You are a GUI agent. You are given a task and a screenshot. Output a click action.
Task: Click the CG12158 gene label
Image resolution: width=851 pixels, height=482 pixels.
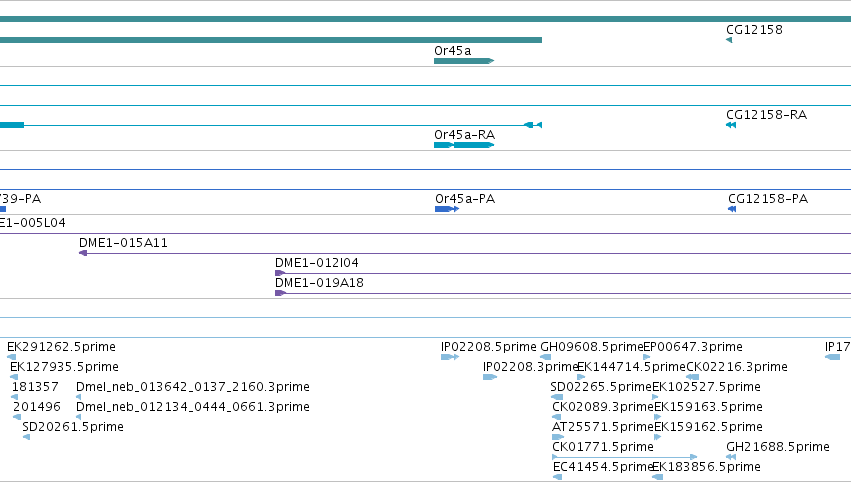[x=754, y=30]
